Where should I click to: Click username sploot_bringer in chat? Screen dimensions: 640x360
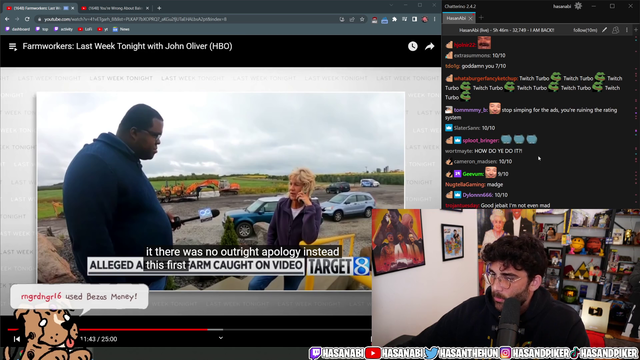click(480, 140)
